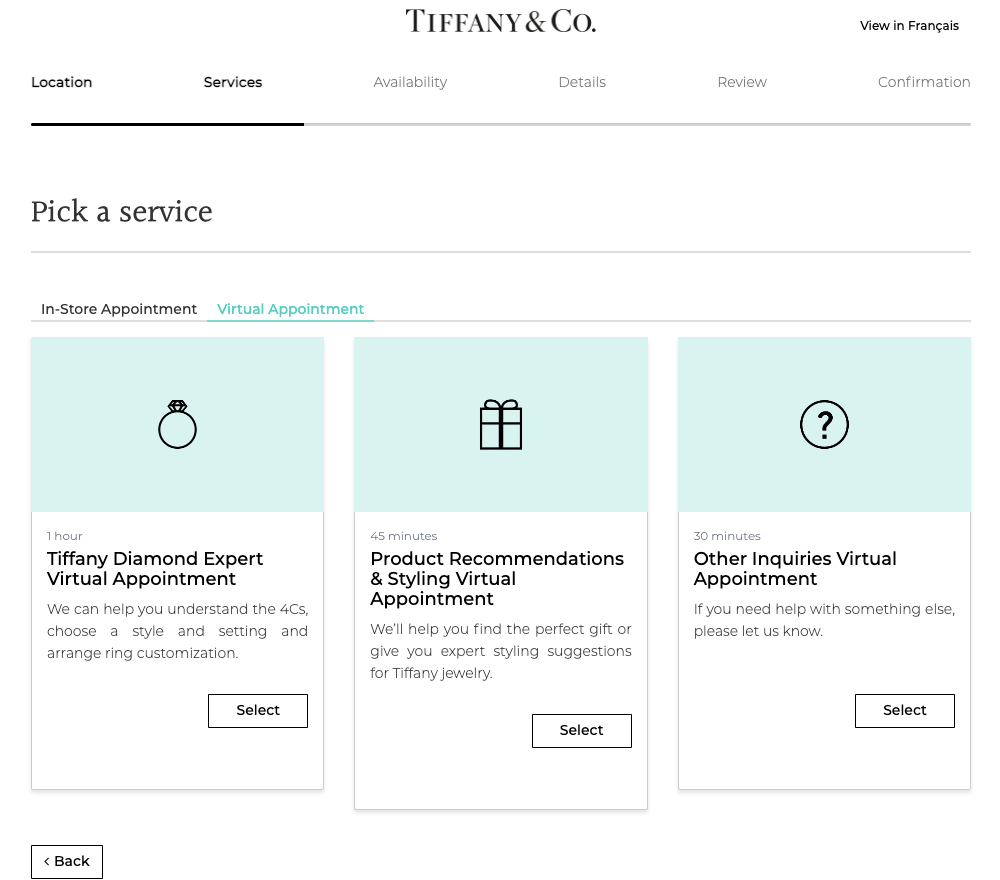Go back with the Back button
The width and height of the screenshot is (1000, 880).
tap(67, 862)
